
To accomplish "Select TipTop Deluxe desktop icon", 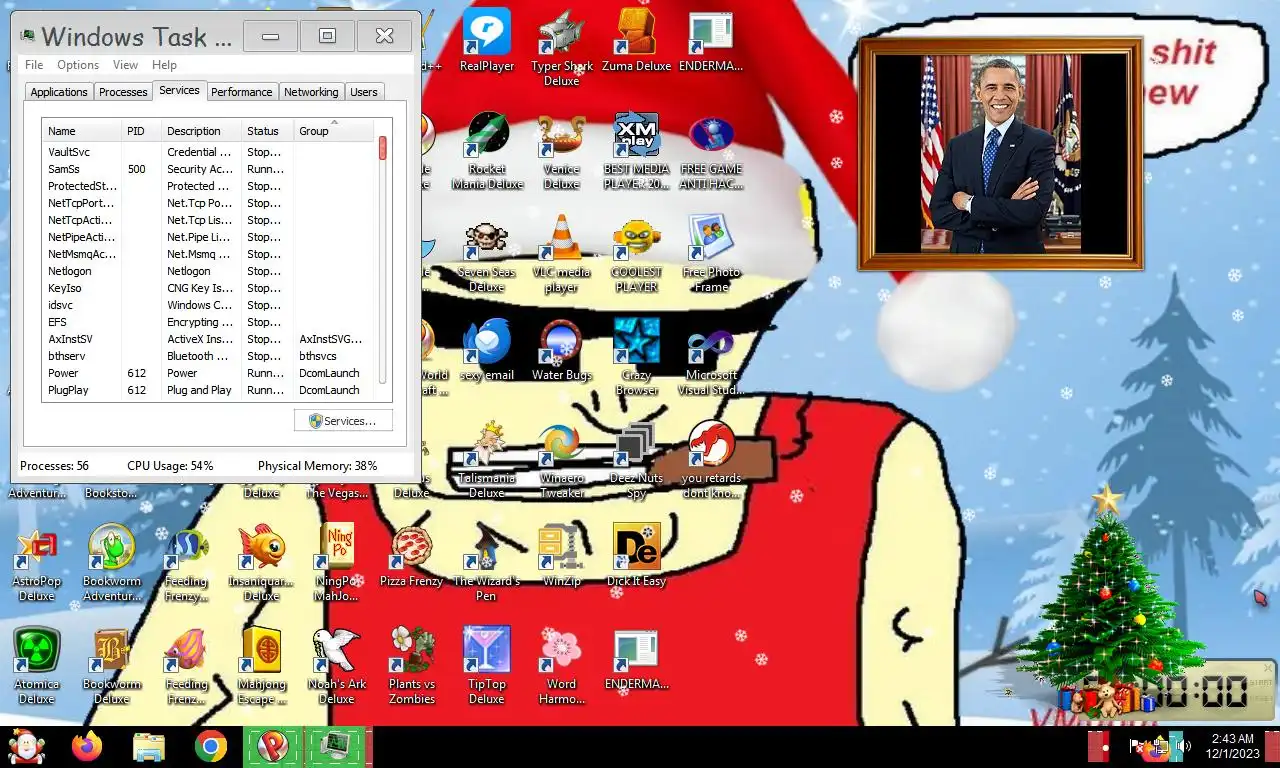I will [487, 665].
